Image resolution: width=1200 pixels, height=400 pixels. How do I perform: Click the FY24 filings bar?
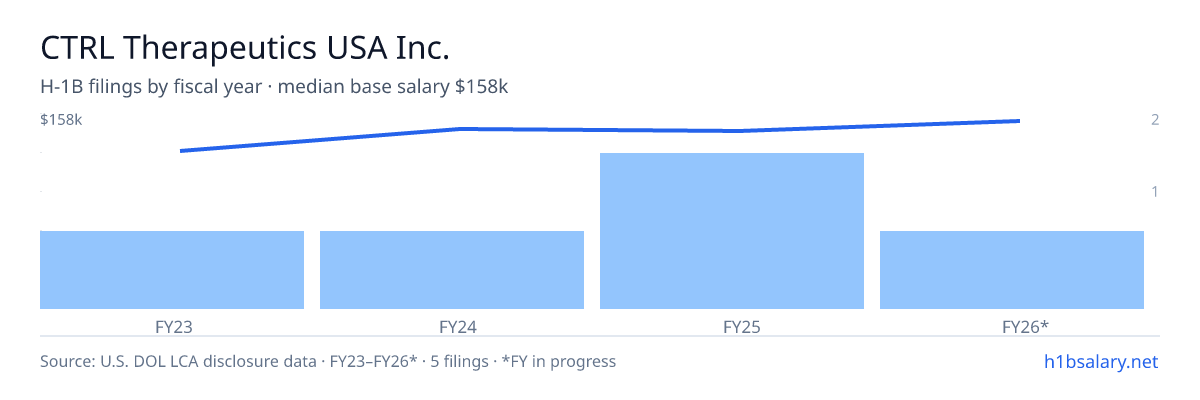[x=452, y=270]
